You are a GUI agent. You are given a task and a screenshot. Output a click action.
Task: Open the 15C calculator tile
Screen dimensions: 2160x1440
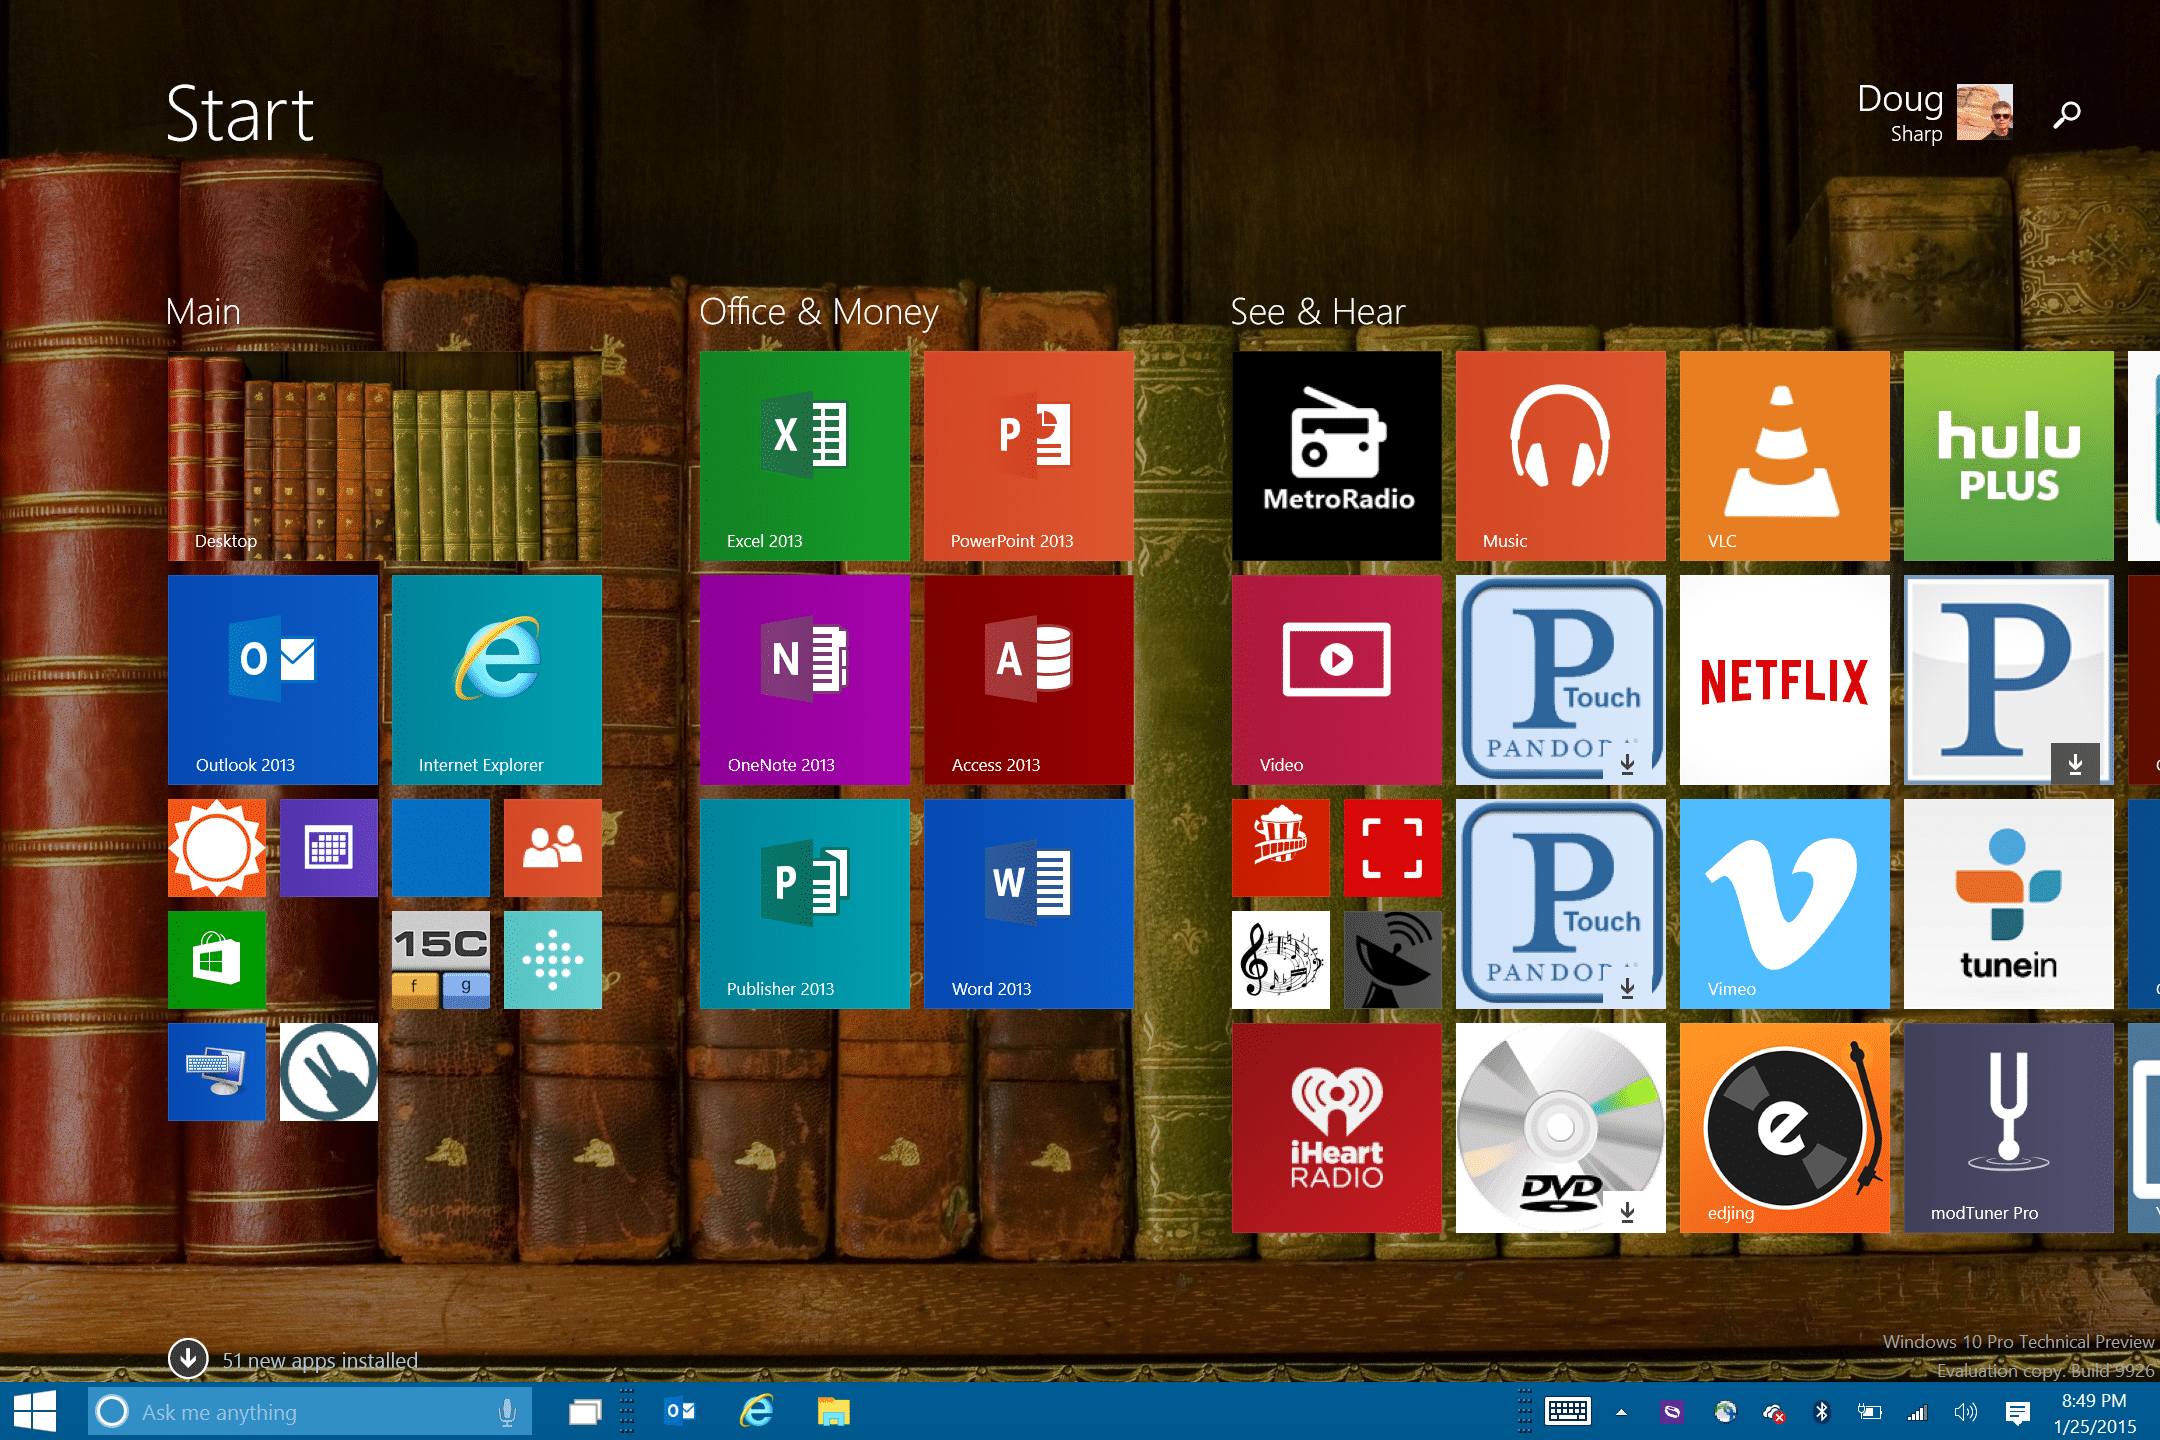441,960
